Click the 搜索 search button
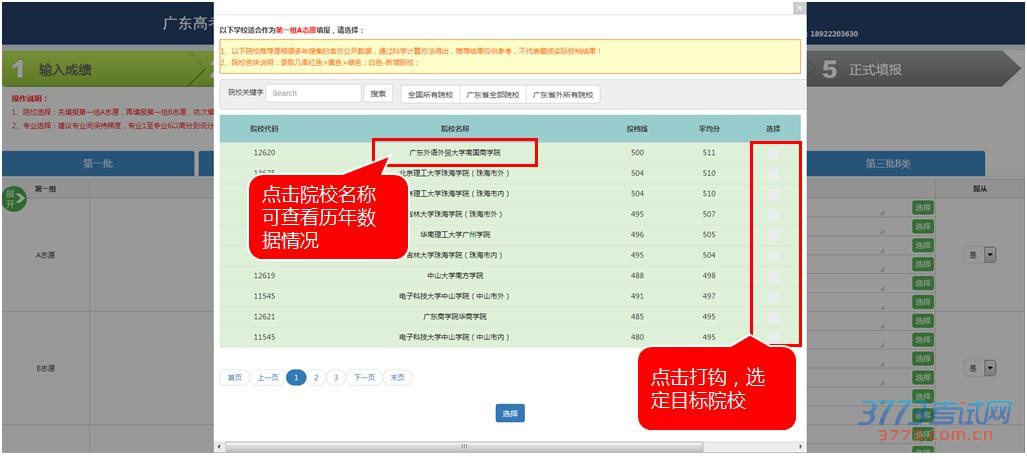The height and width of the screenshot is (460, 1027). 377,94
